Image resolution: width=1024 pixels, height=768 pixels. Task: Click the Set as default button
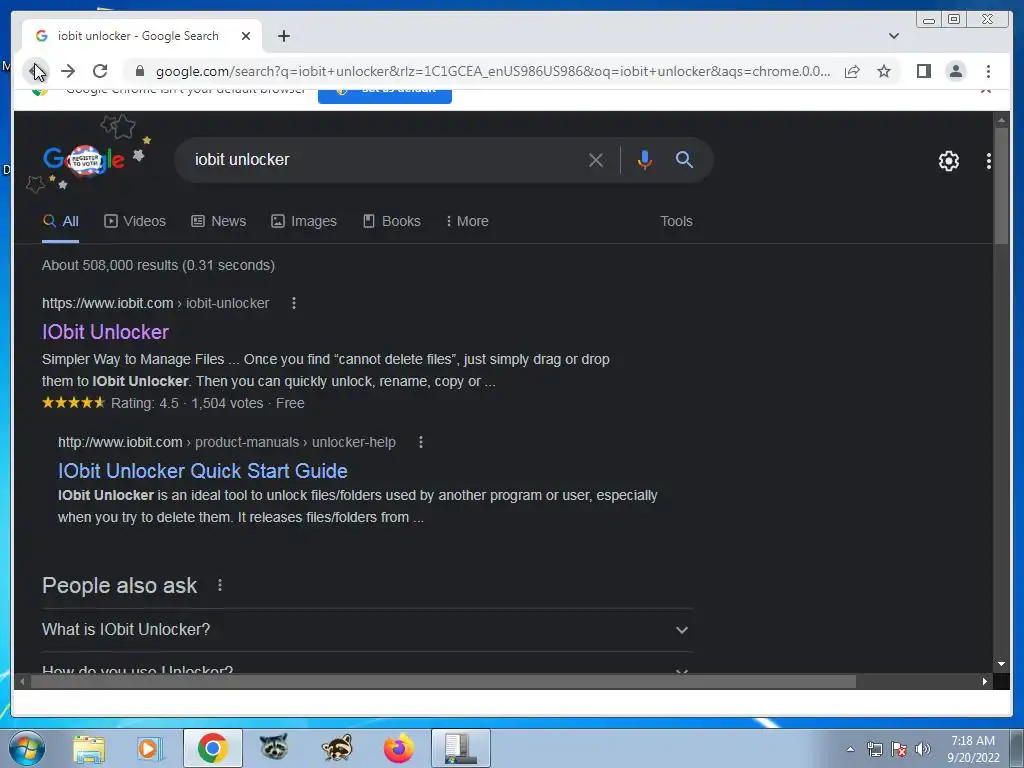point(385,94)
